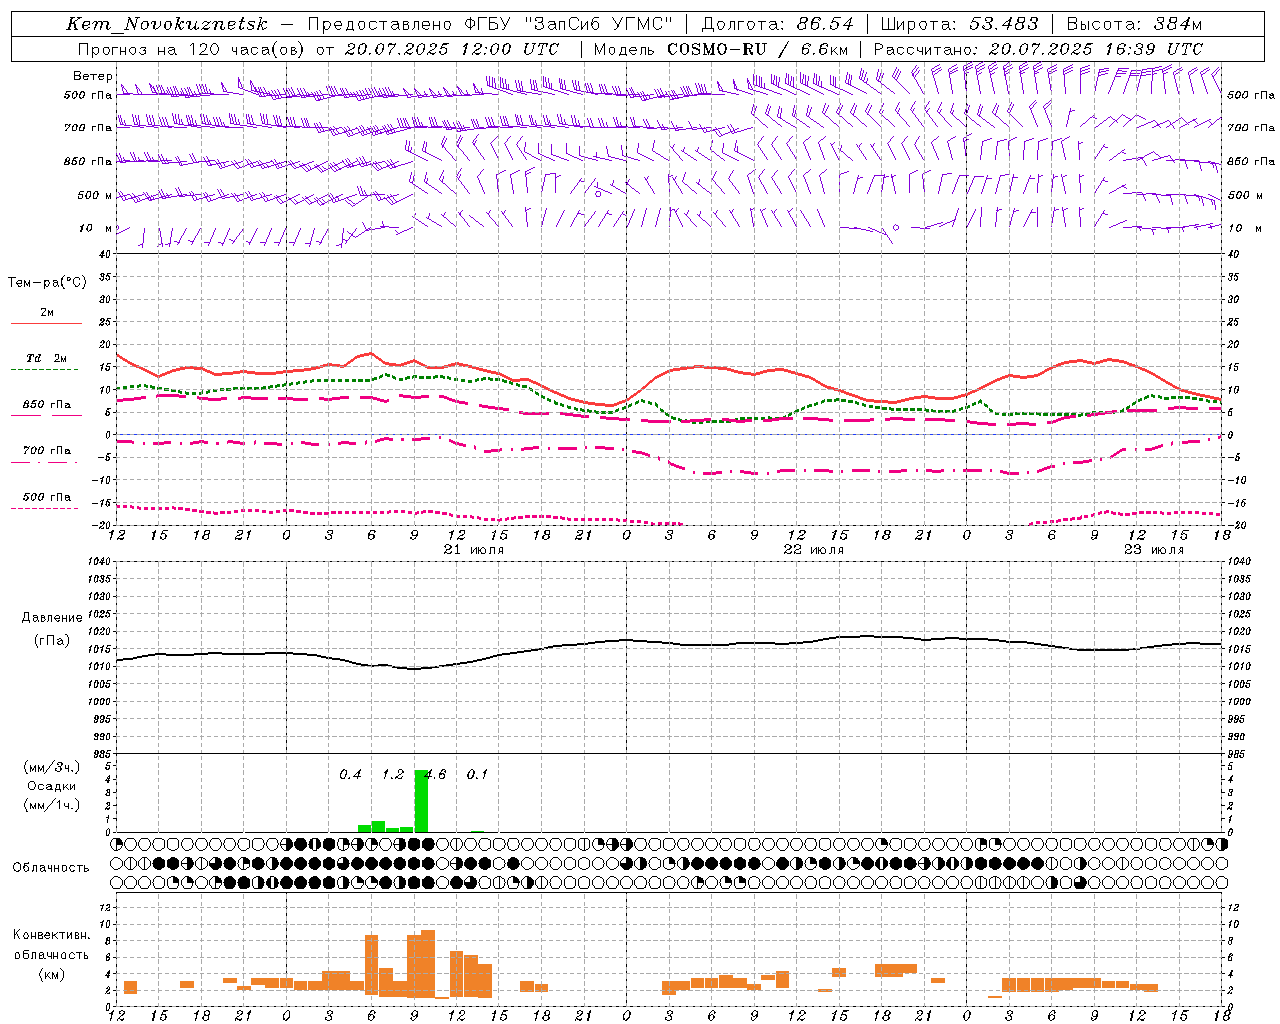Click the Широта: 53.483 value
The width and height of the screenshot is (1280, 1024).
(959, 24)
